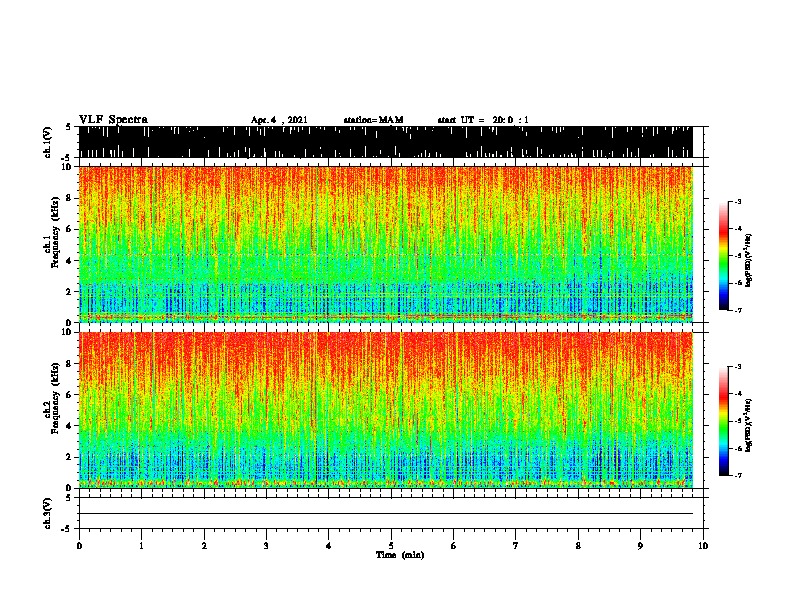Click the ch.2 colorbar log(PSD) units label
The image size is (792, 612).
(749, 425)
